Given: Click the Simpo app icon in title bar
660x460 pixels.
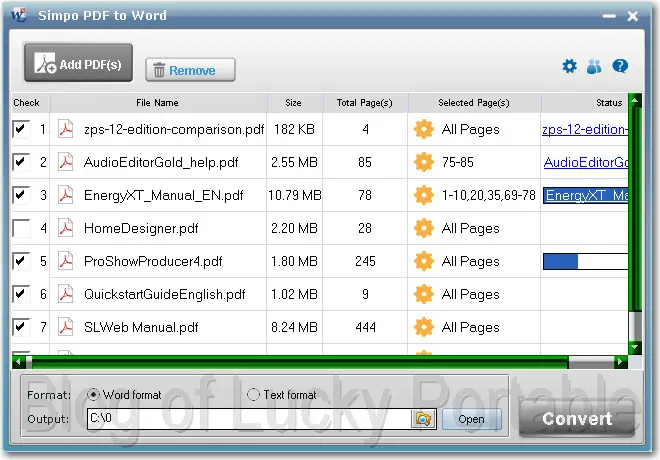Looking at the screenshot, I should click(19, 15).
